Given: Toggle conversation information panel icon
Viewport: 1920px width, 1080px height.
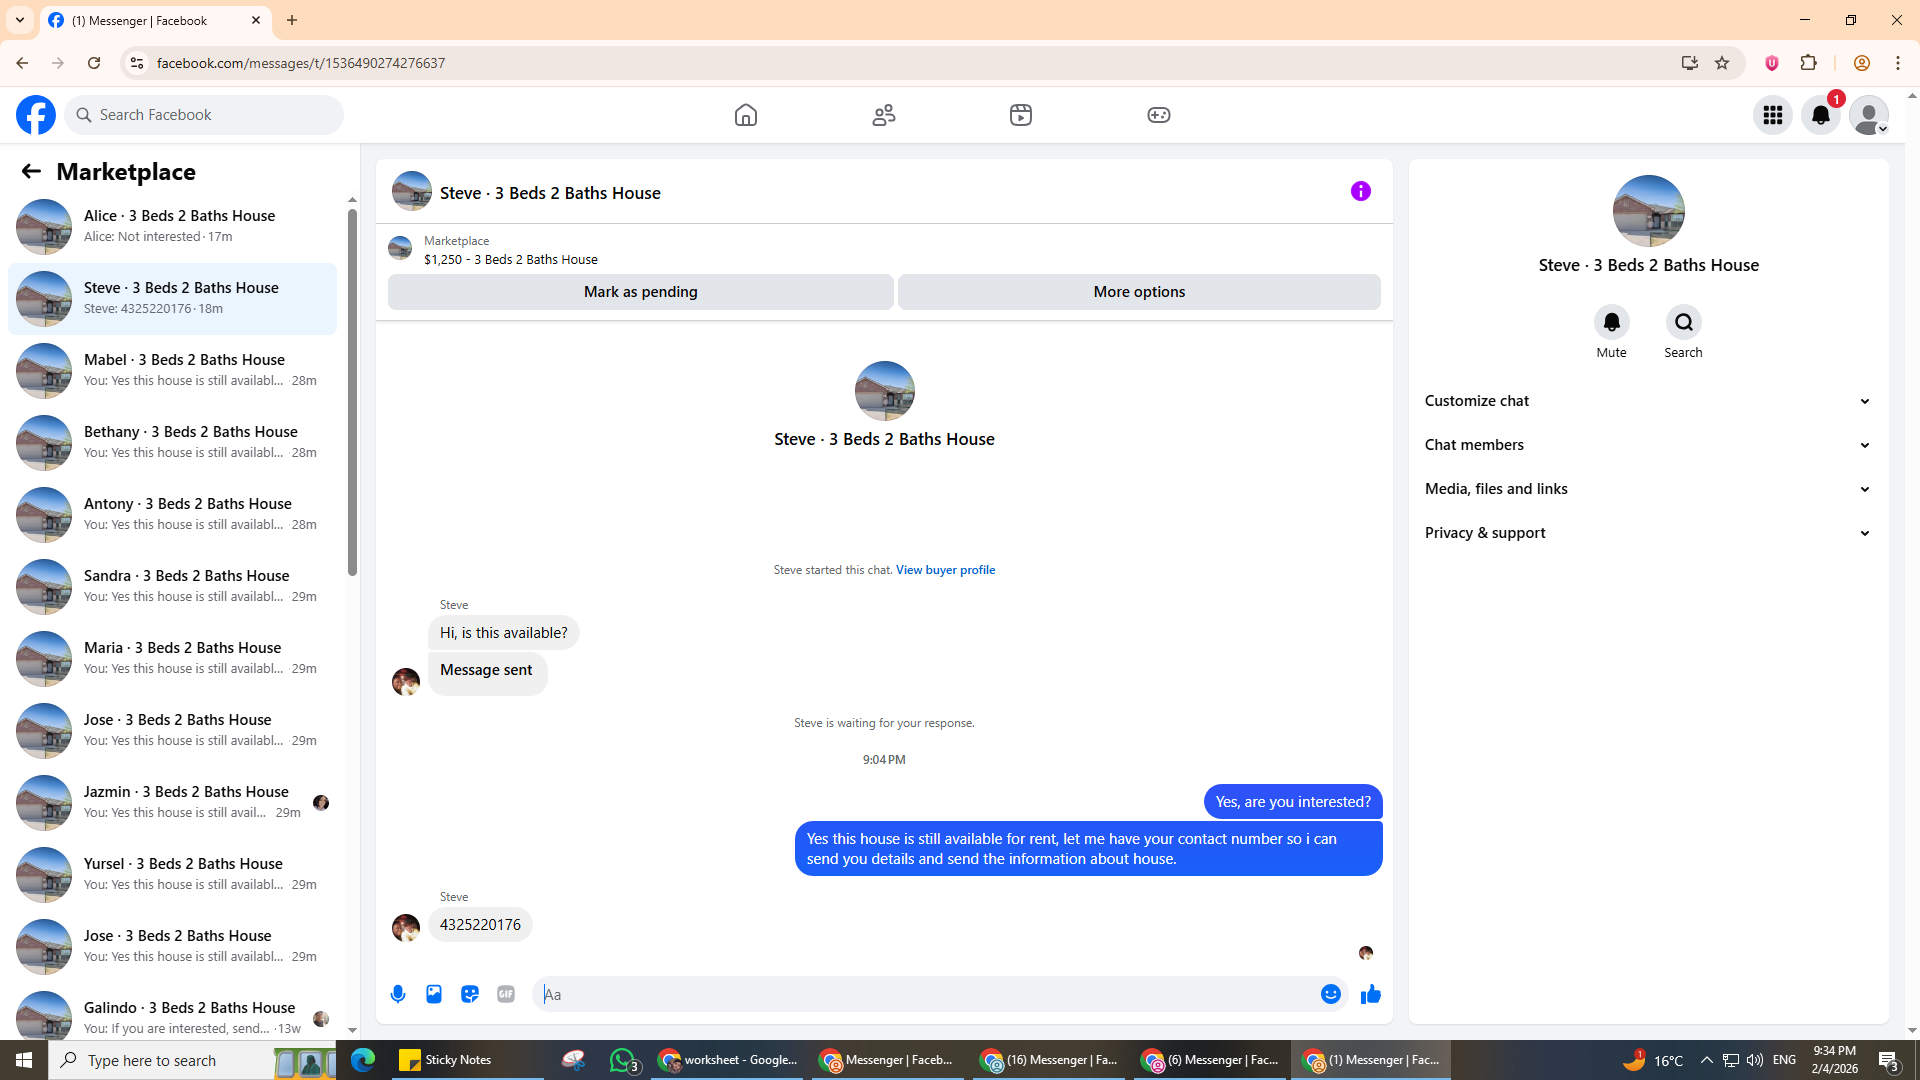Looking at the screenshot, I should coord(1360,191).
